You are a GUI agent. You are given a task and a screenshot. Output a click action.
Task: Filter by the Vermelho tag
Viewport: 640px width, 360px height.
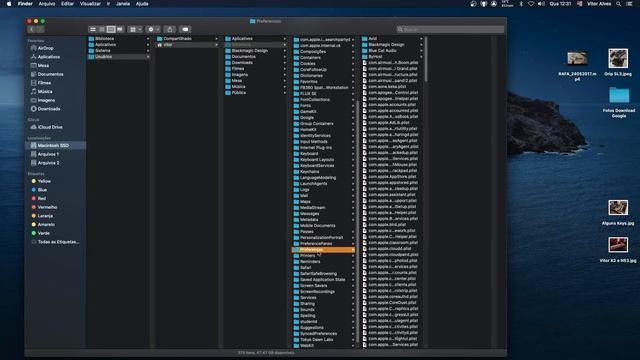point(47,207)
